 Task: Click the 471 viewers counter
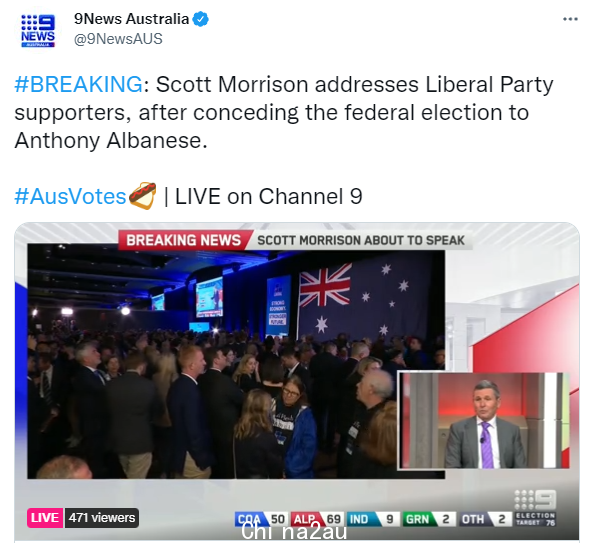tap(102, 518)
